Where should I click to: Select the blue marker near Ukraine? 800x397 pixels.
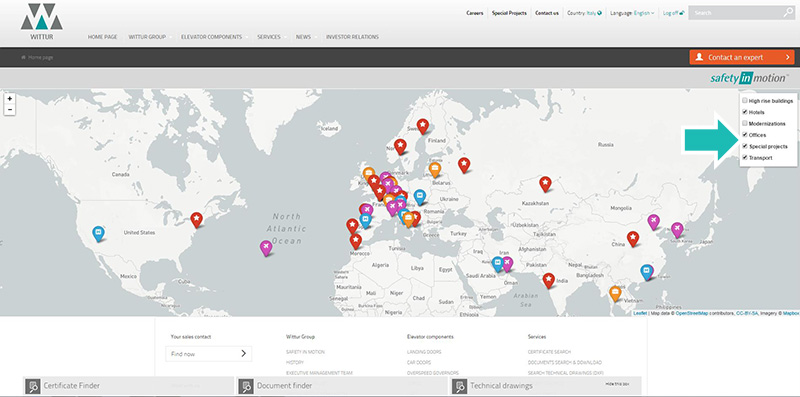[419, 197]
